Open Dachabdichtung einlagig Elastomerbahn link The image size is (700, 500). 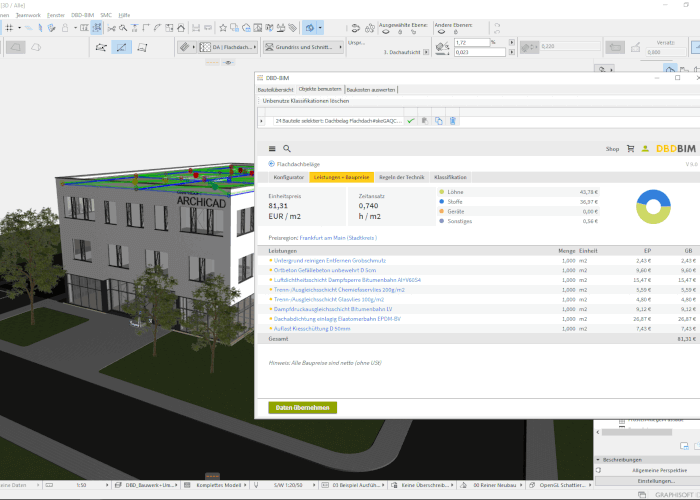[x=337, y=319]
